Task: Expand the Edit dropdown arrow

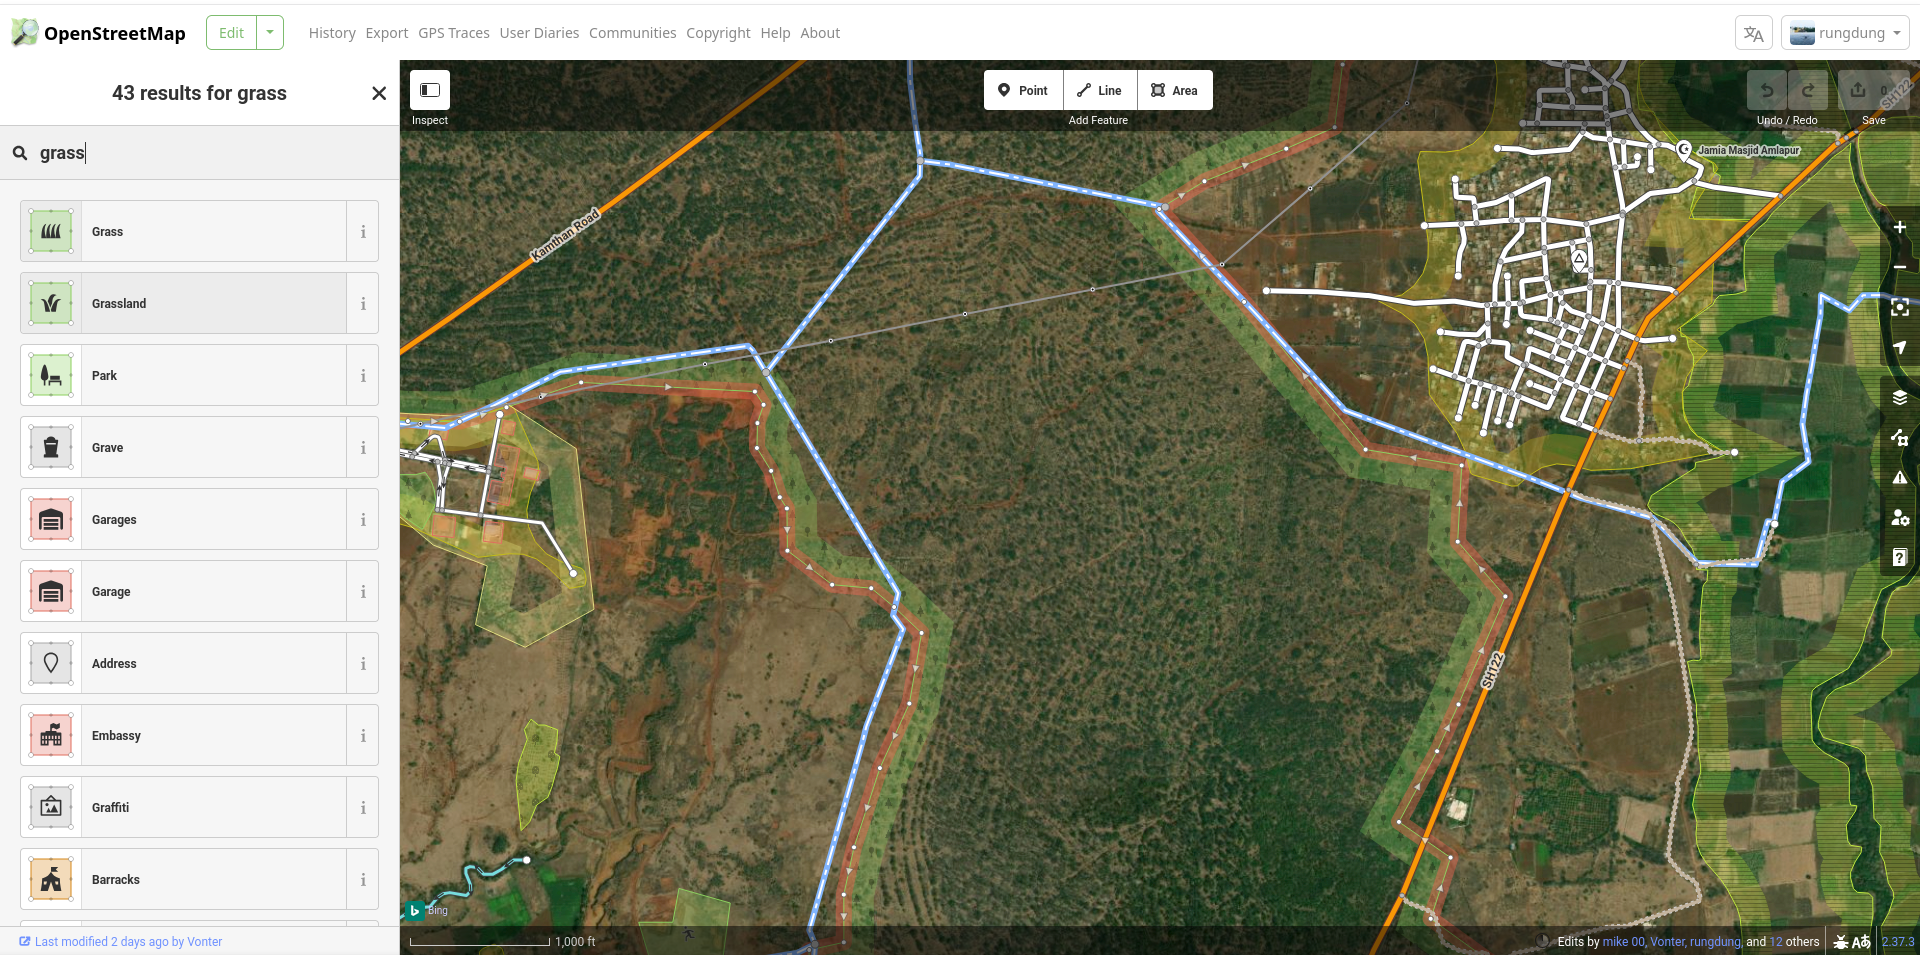Action: click(270, 33)
